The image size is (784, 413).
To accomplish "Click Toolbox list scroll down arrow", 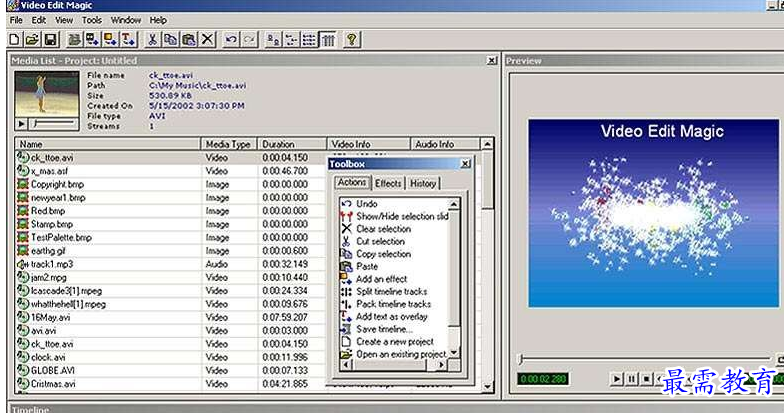I will 454,352.
